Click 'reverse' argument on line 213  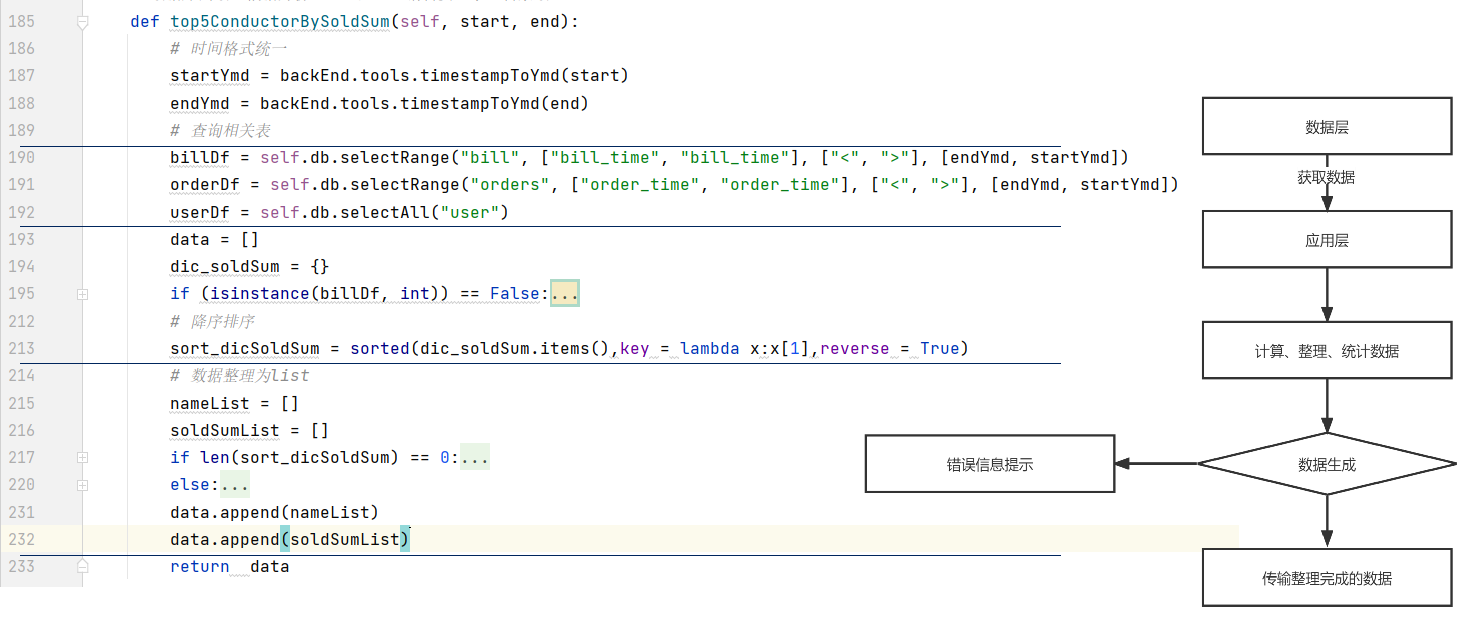(x=855, y=349)
